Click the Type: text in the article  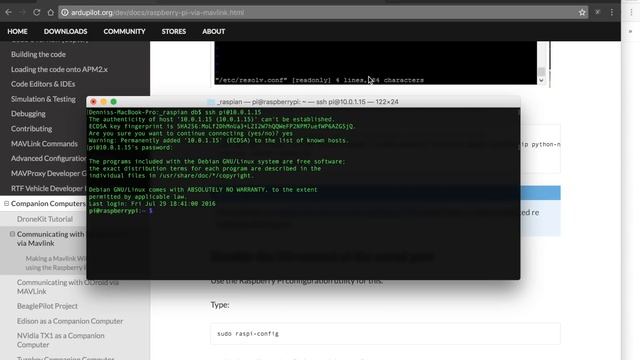tap(220, 305)
